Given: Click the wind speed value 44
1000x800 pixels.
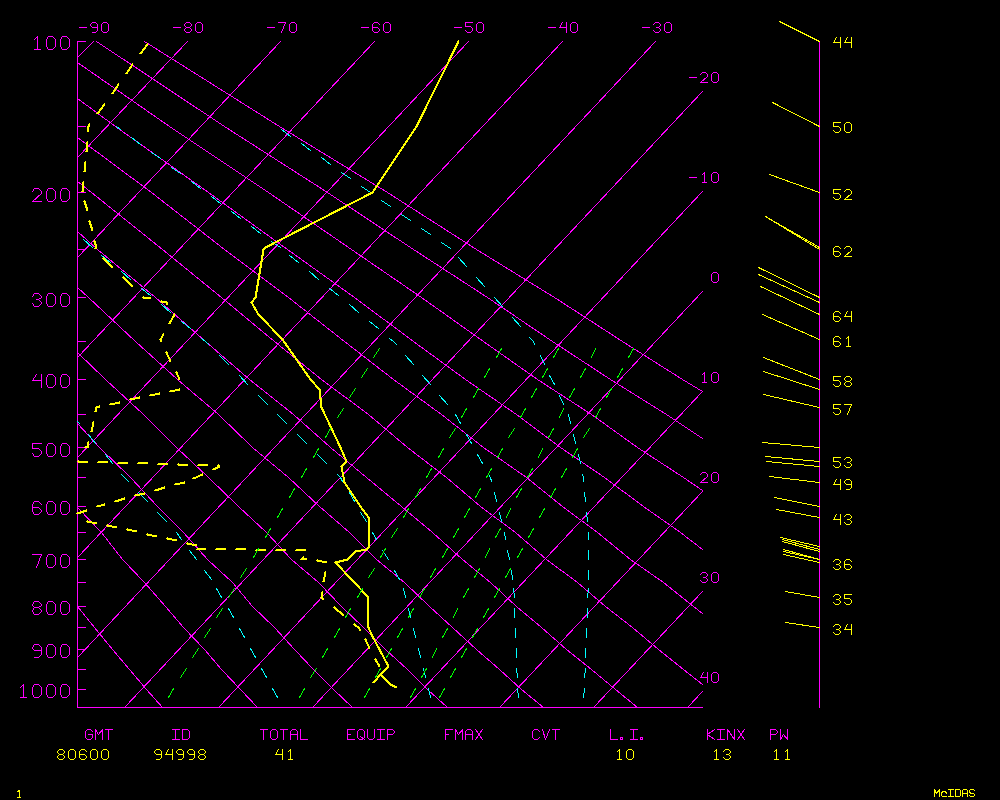Looking at the screenshot, I should pyautogui.click(x=842, y=42).
